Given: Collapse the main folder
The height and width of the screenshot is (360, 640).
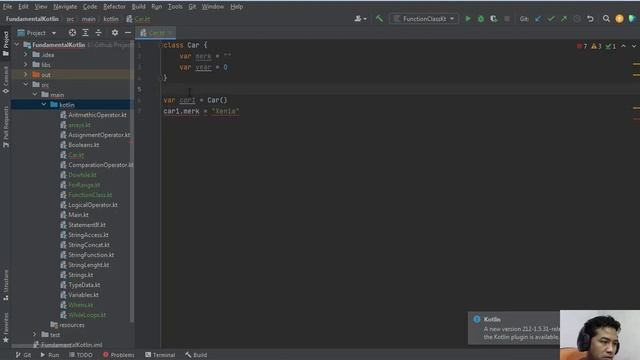Looking at the screenshot, I should [x=35, y=95].
